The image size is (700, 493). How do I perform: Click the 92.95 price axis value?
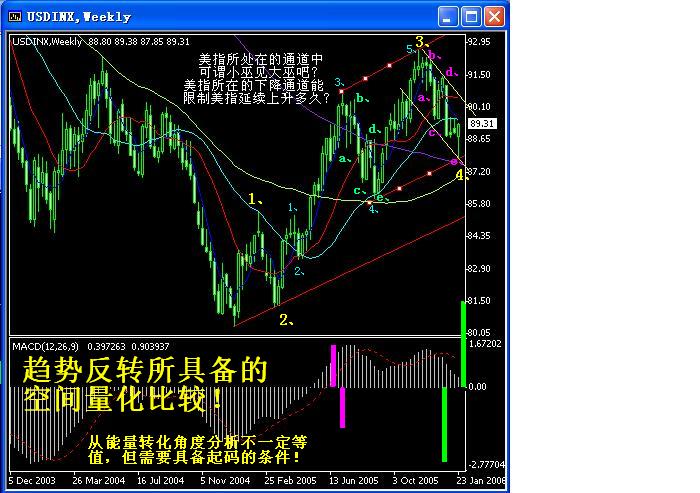pyautogui.click(x=479, y=42)
